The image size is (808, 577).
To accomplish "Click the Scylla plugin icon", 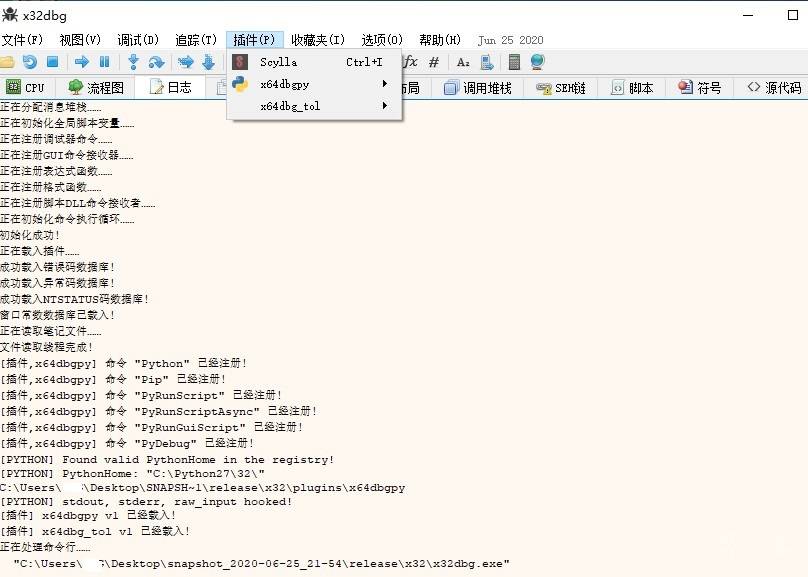I will [x=240, y=62].
